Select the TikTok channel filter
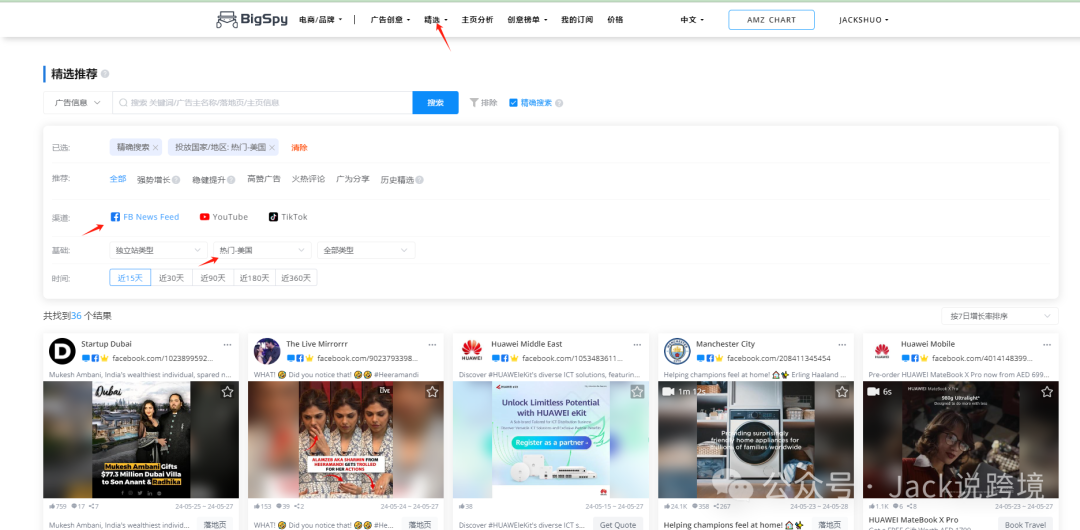1080x530 pixels. point(287,217)
